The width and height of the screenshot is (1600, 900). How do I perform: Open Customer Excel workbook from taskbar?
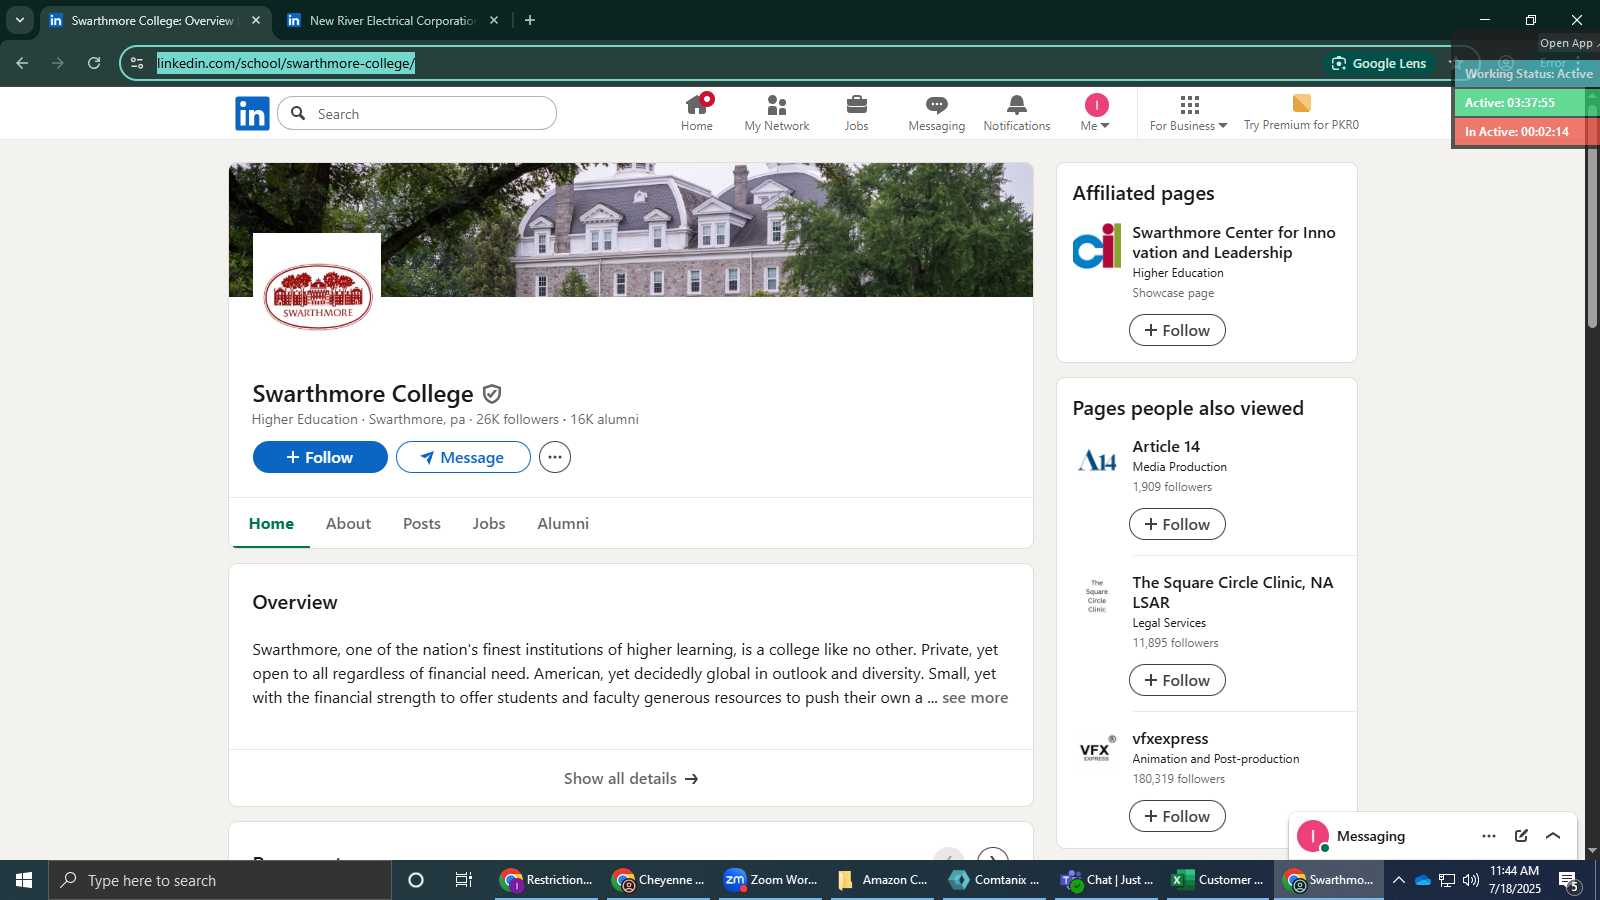click(1218, 880)
